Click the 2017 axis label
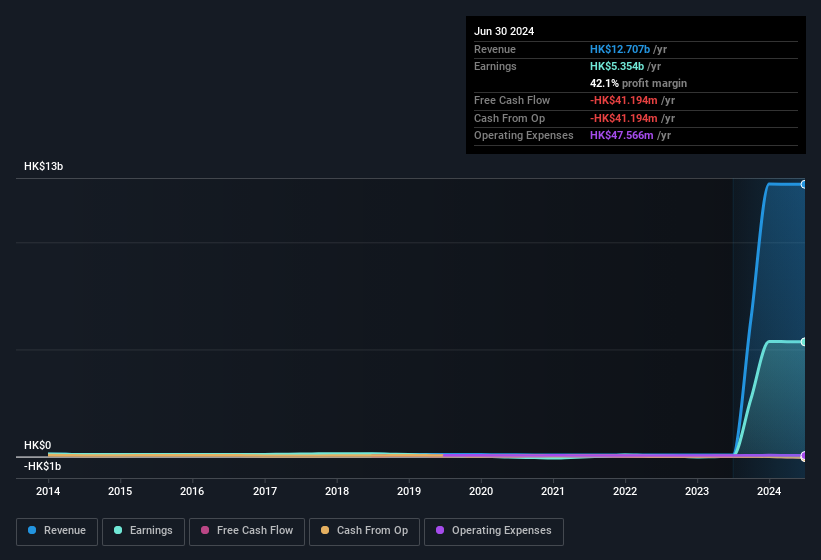The width and height of the screenshot is (821, 560). 265,491
